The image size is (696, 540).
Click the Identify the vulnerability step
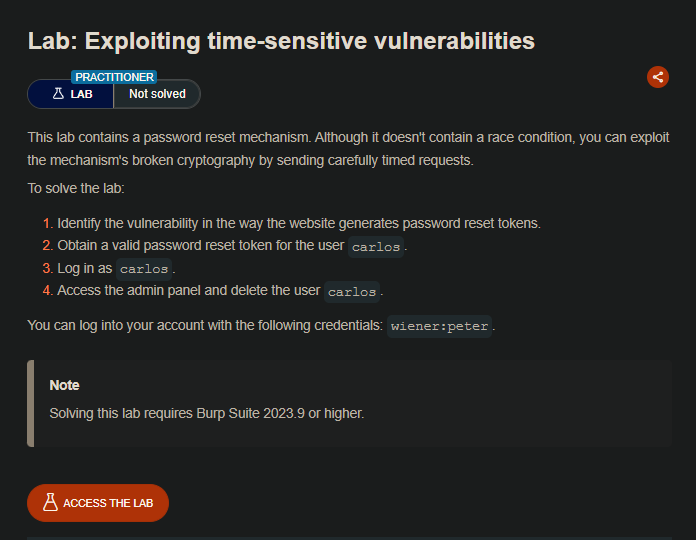(x=298, y=224)
